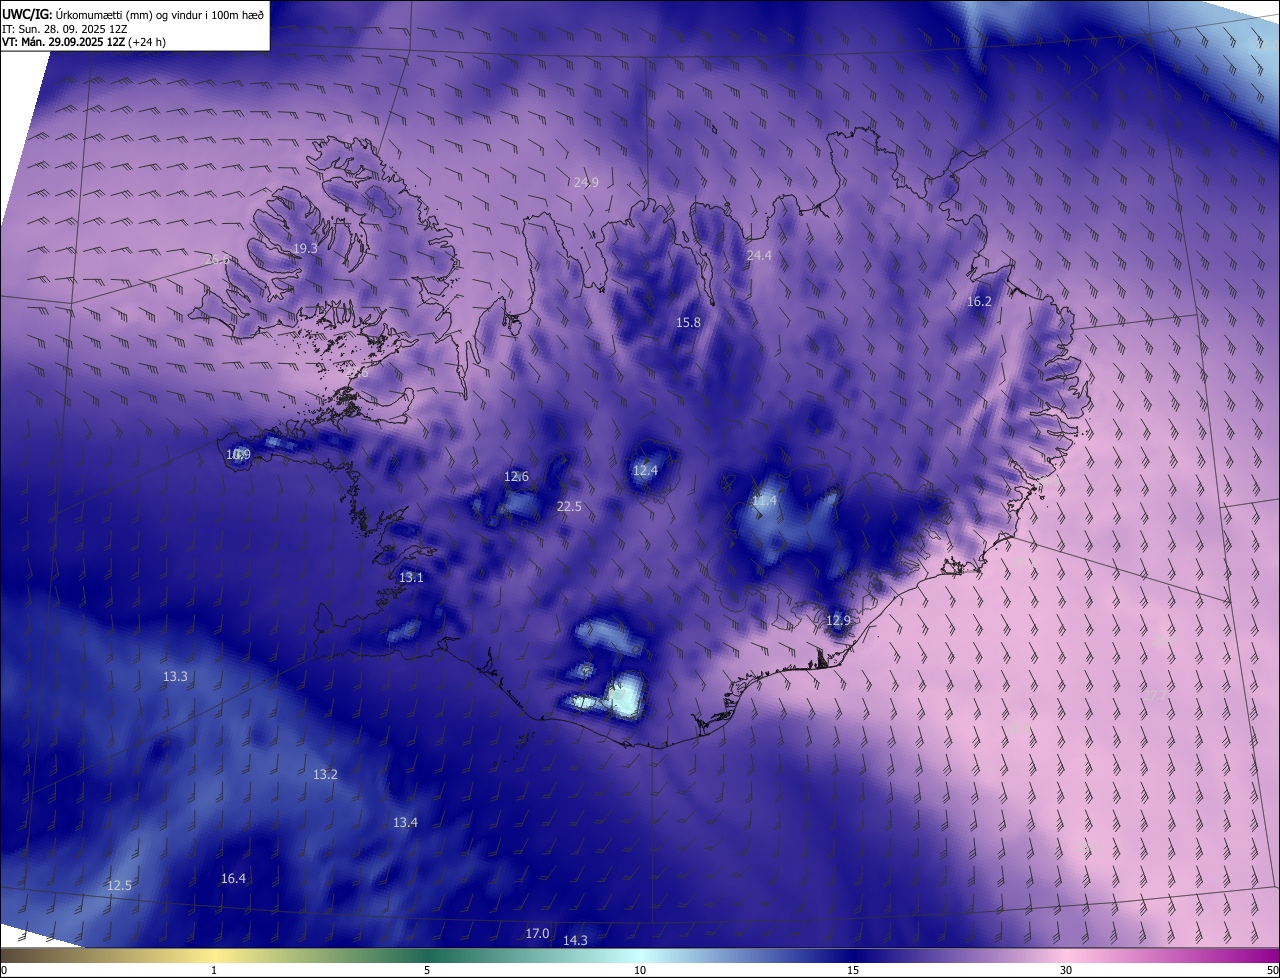The height and width of the screenshot is (978, 1280).
Task: Click the 1 label on the color scale
Action: click(x=214, y=970)
